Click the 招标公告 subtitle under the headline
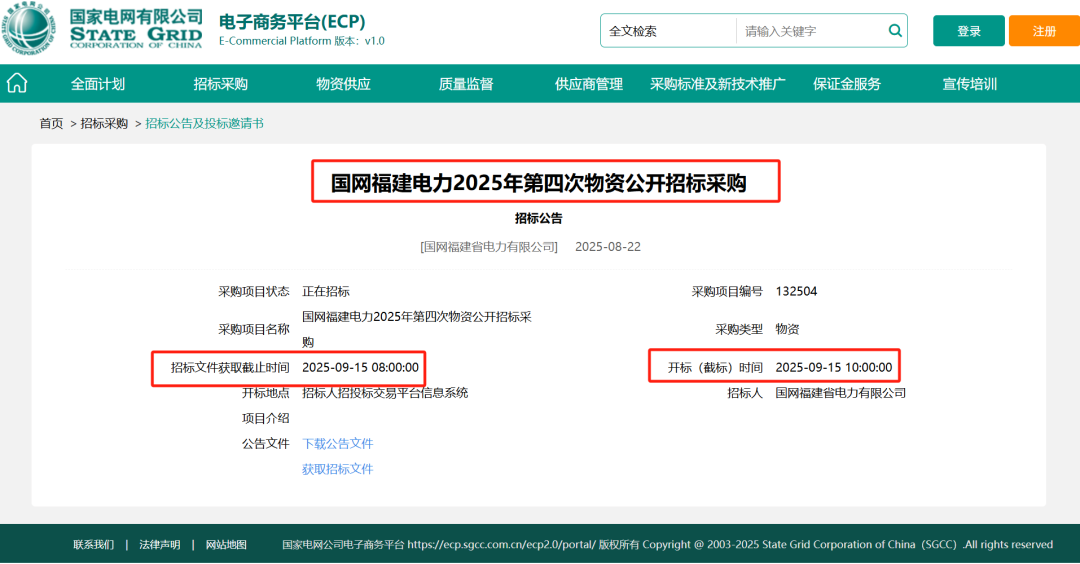The width and height of the screenshot is (1080, 564). click(x=539, y=218)
